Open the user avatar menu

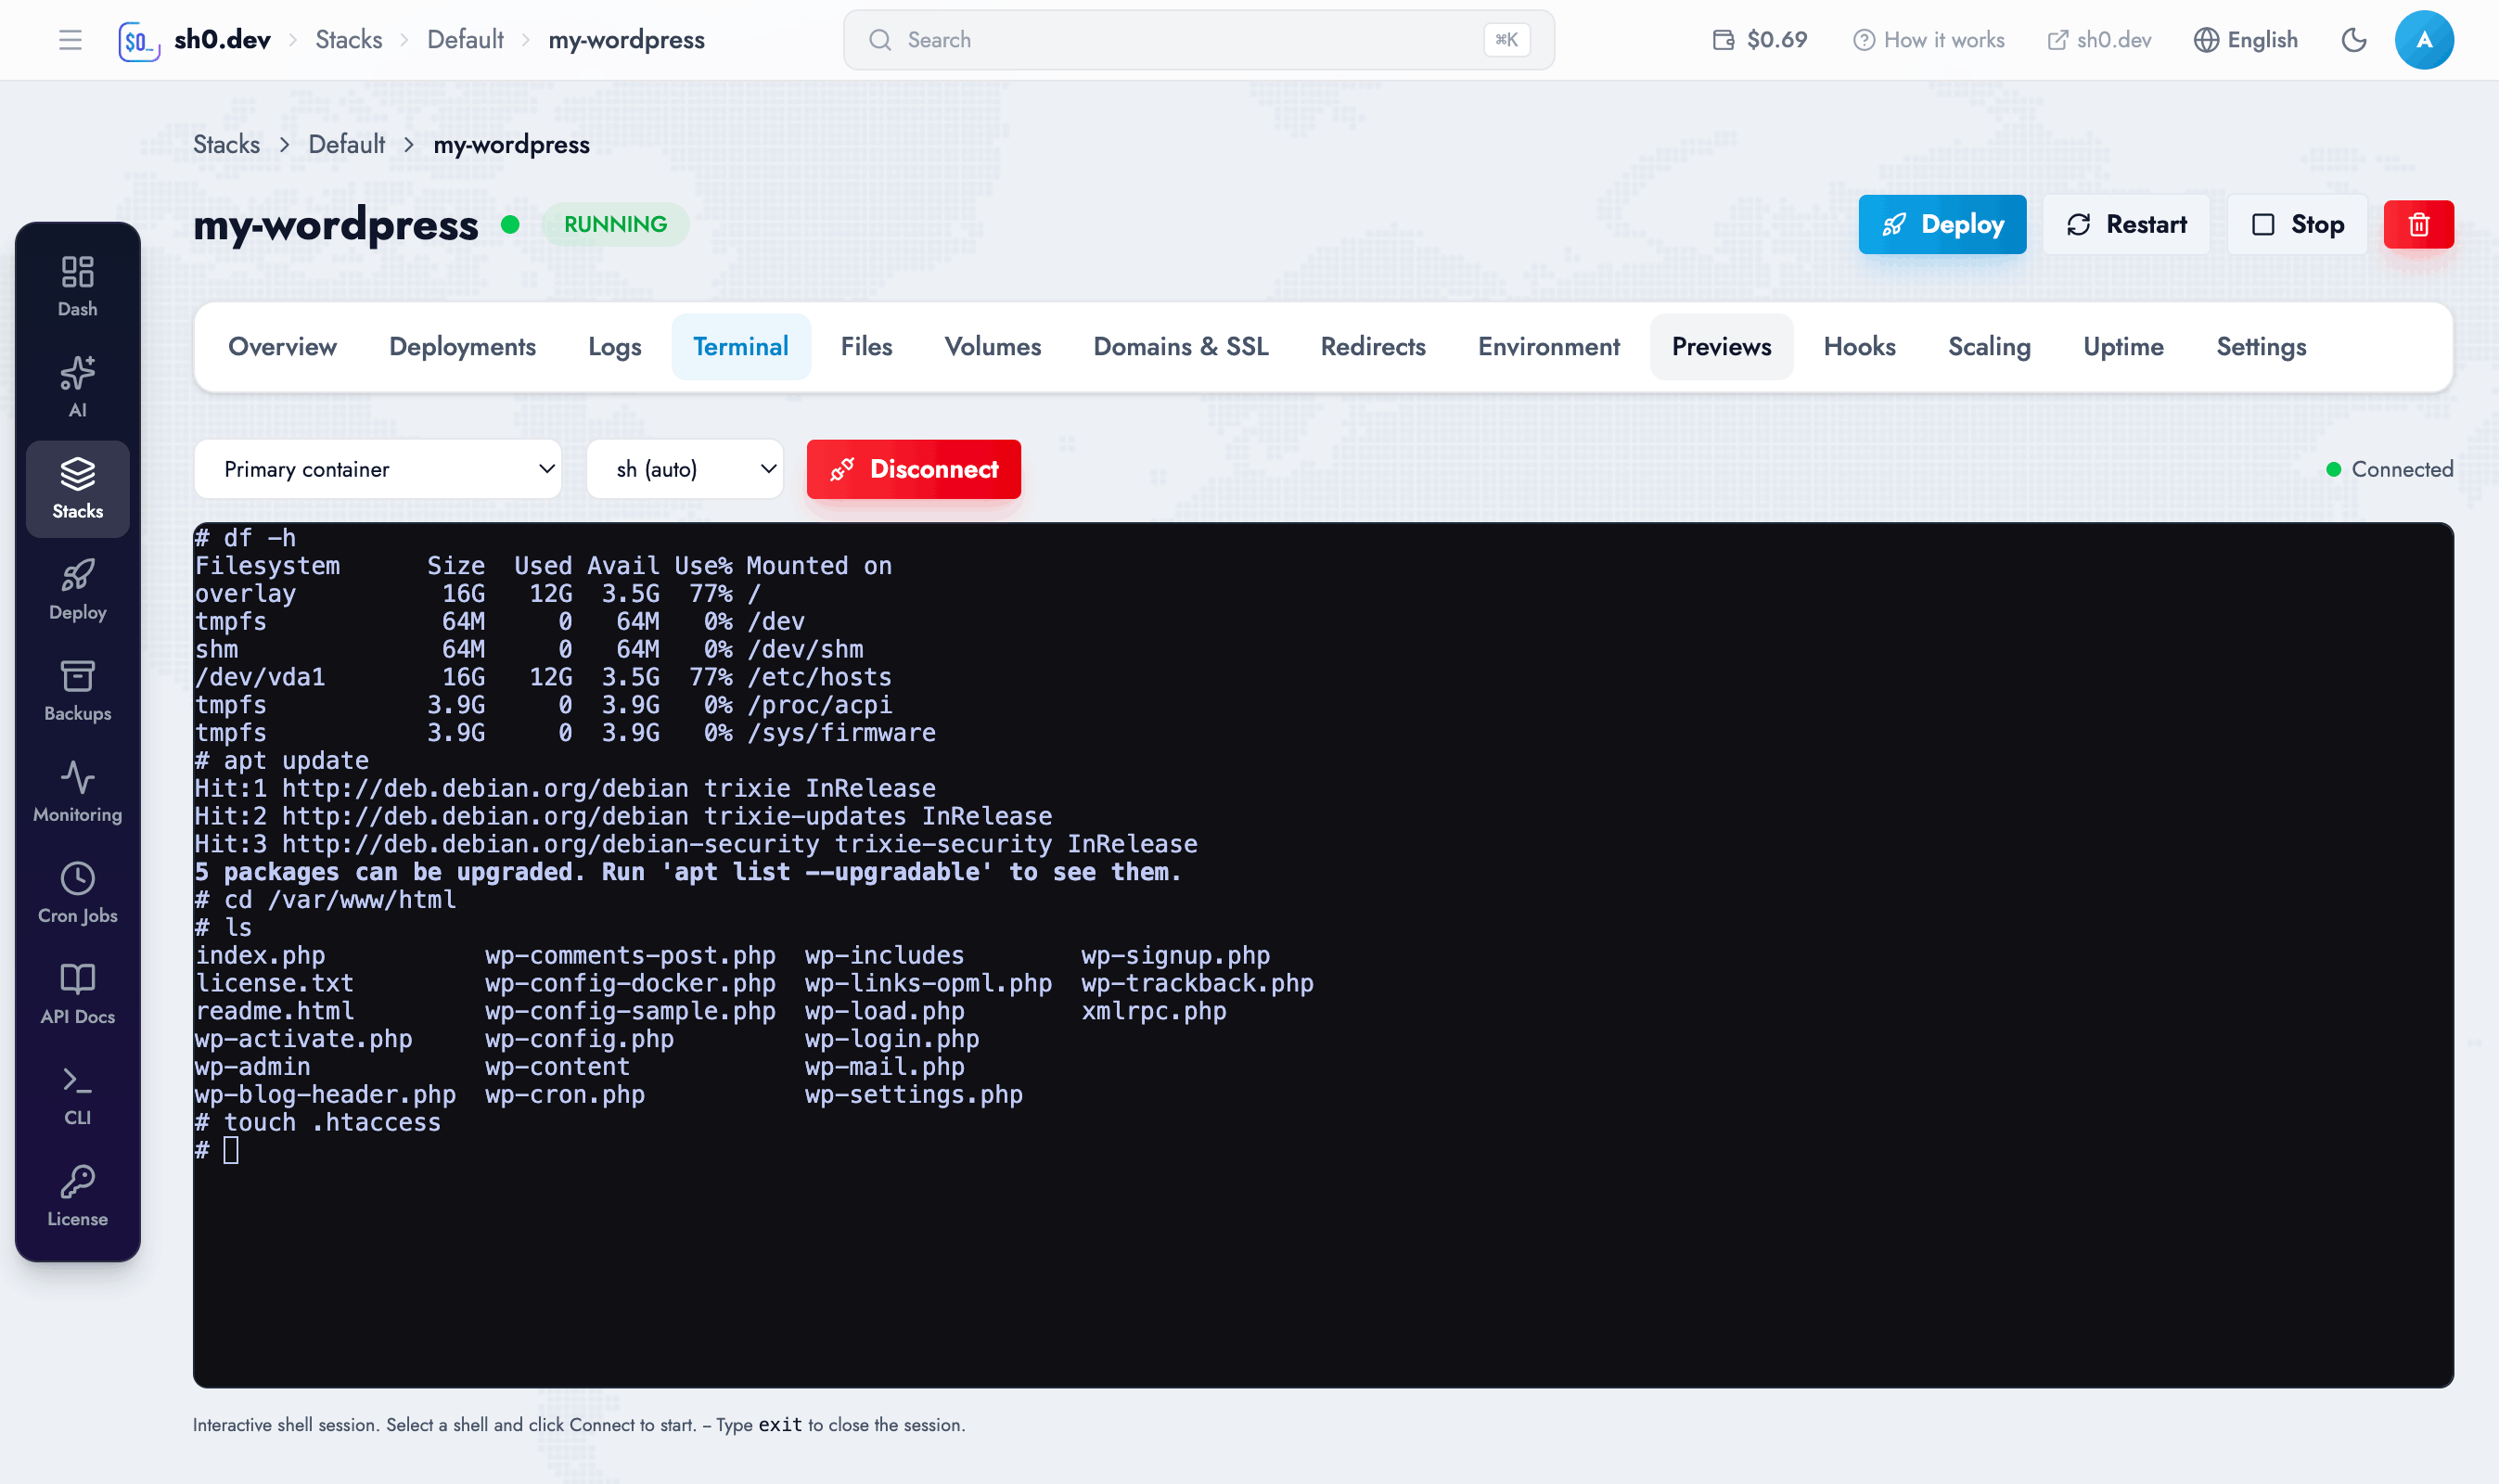pyautogui.click(x=2424, y=40)
